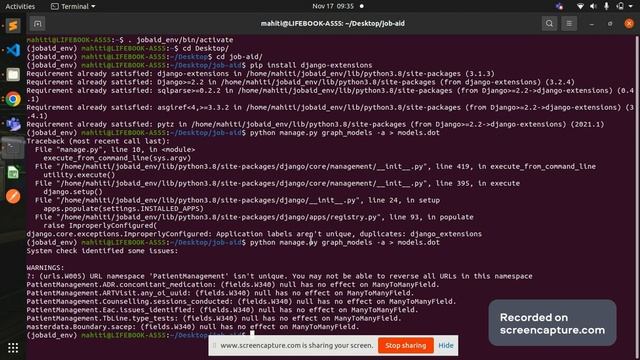The height and width of the screenshot is (360, 640).
Task: Click the volume speaker icon
Action: click(593, 6)
